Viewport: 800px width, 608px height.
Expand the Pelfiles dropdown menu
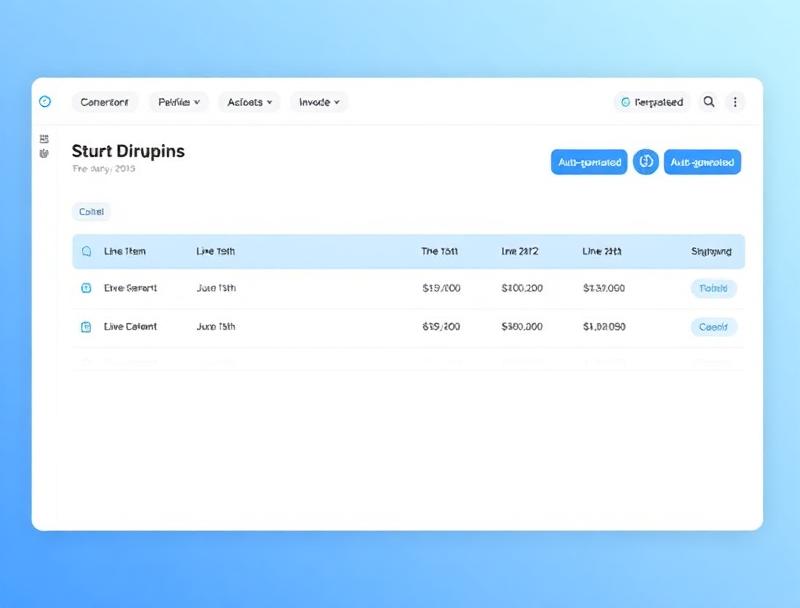179,102
